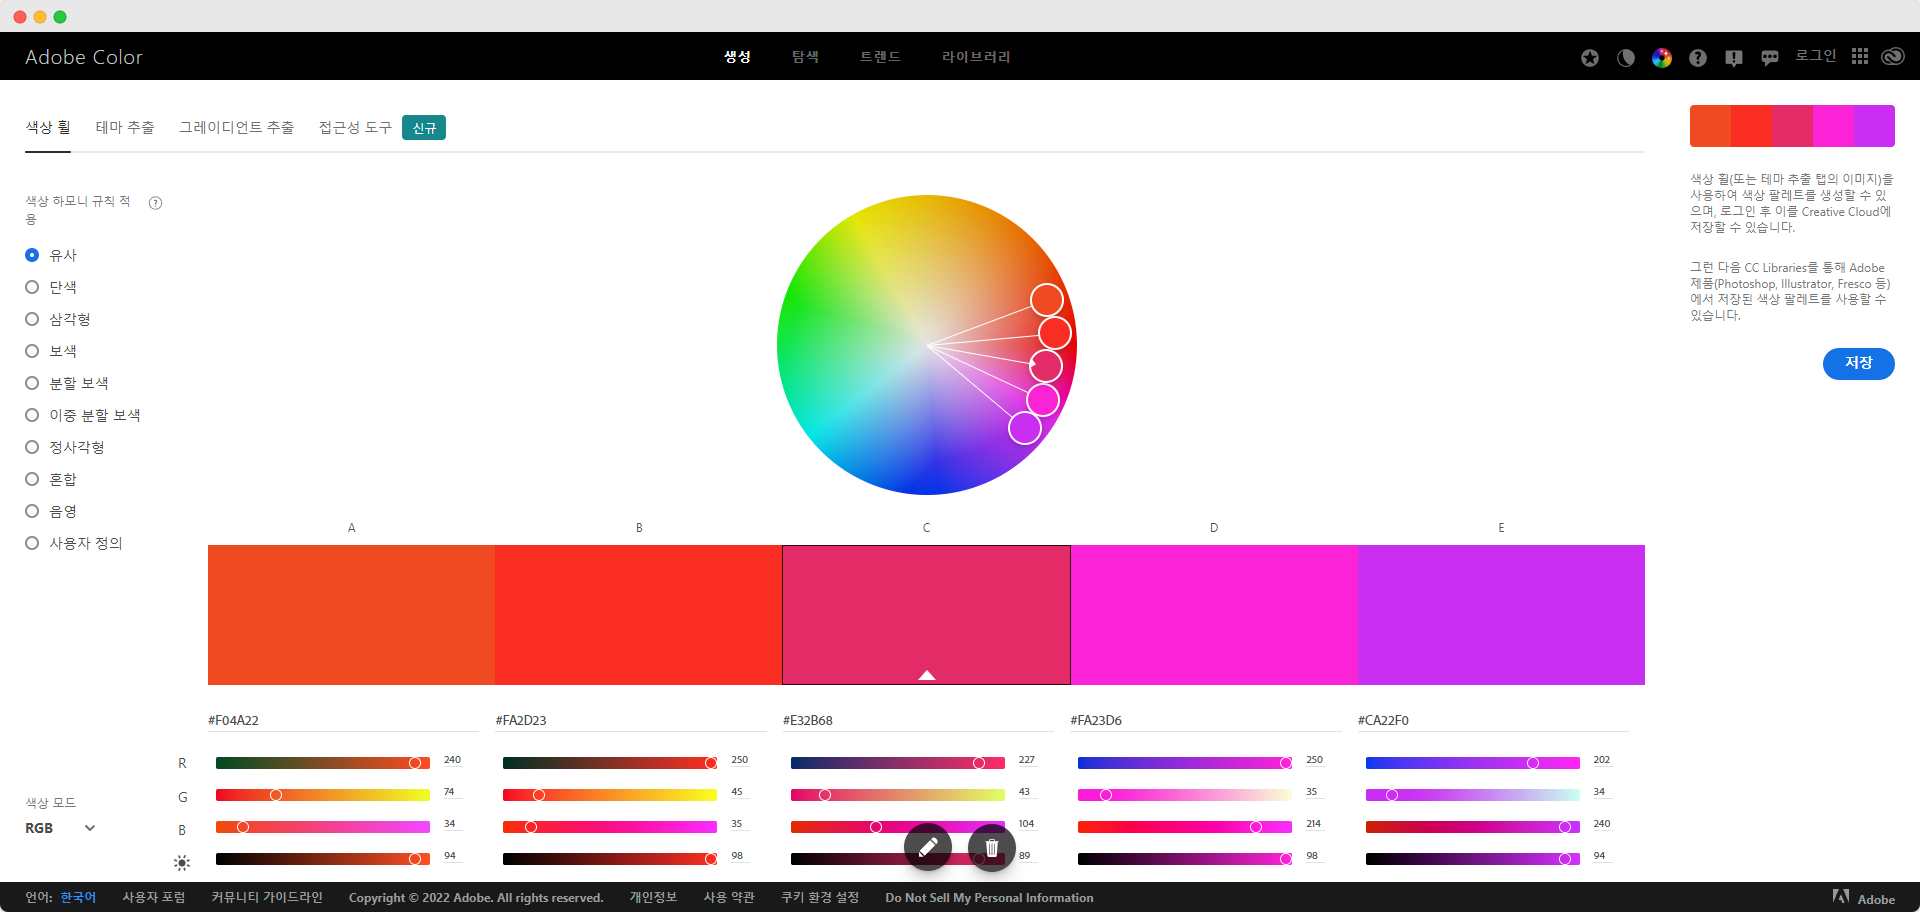Click the #F04A22 hex input field
Image resolution: width=1920 pixels, height=912 pixels.
tap(343, 720)
